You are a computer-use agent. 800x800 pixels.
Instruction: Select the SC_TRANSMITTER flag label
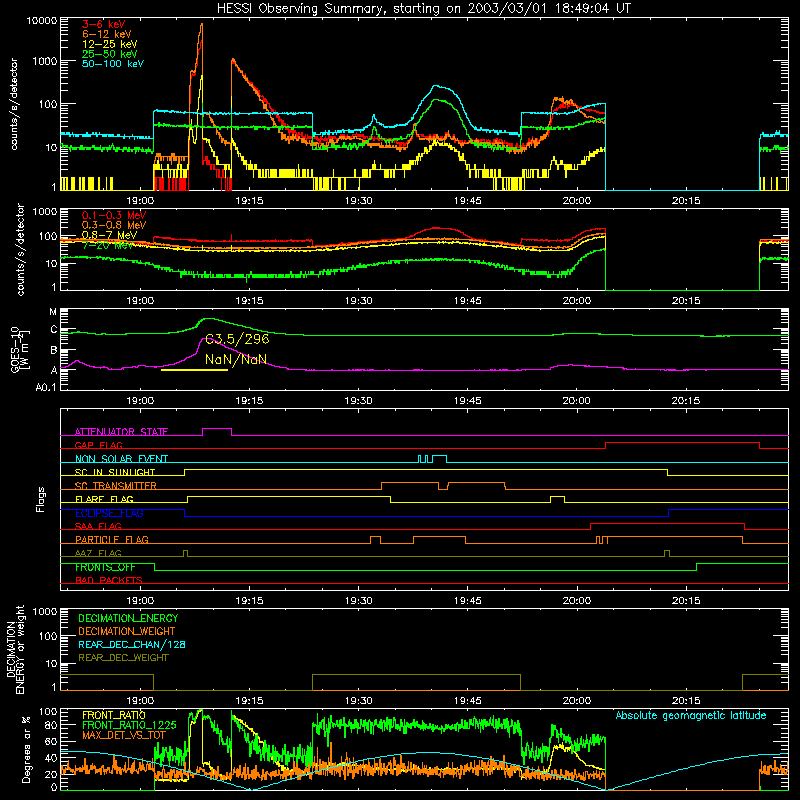pyautogui.click(x=116, y=486)
